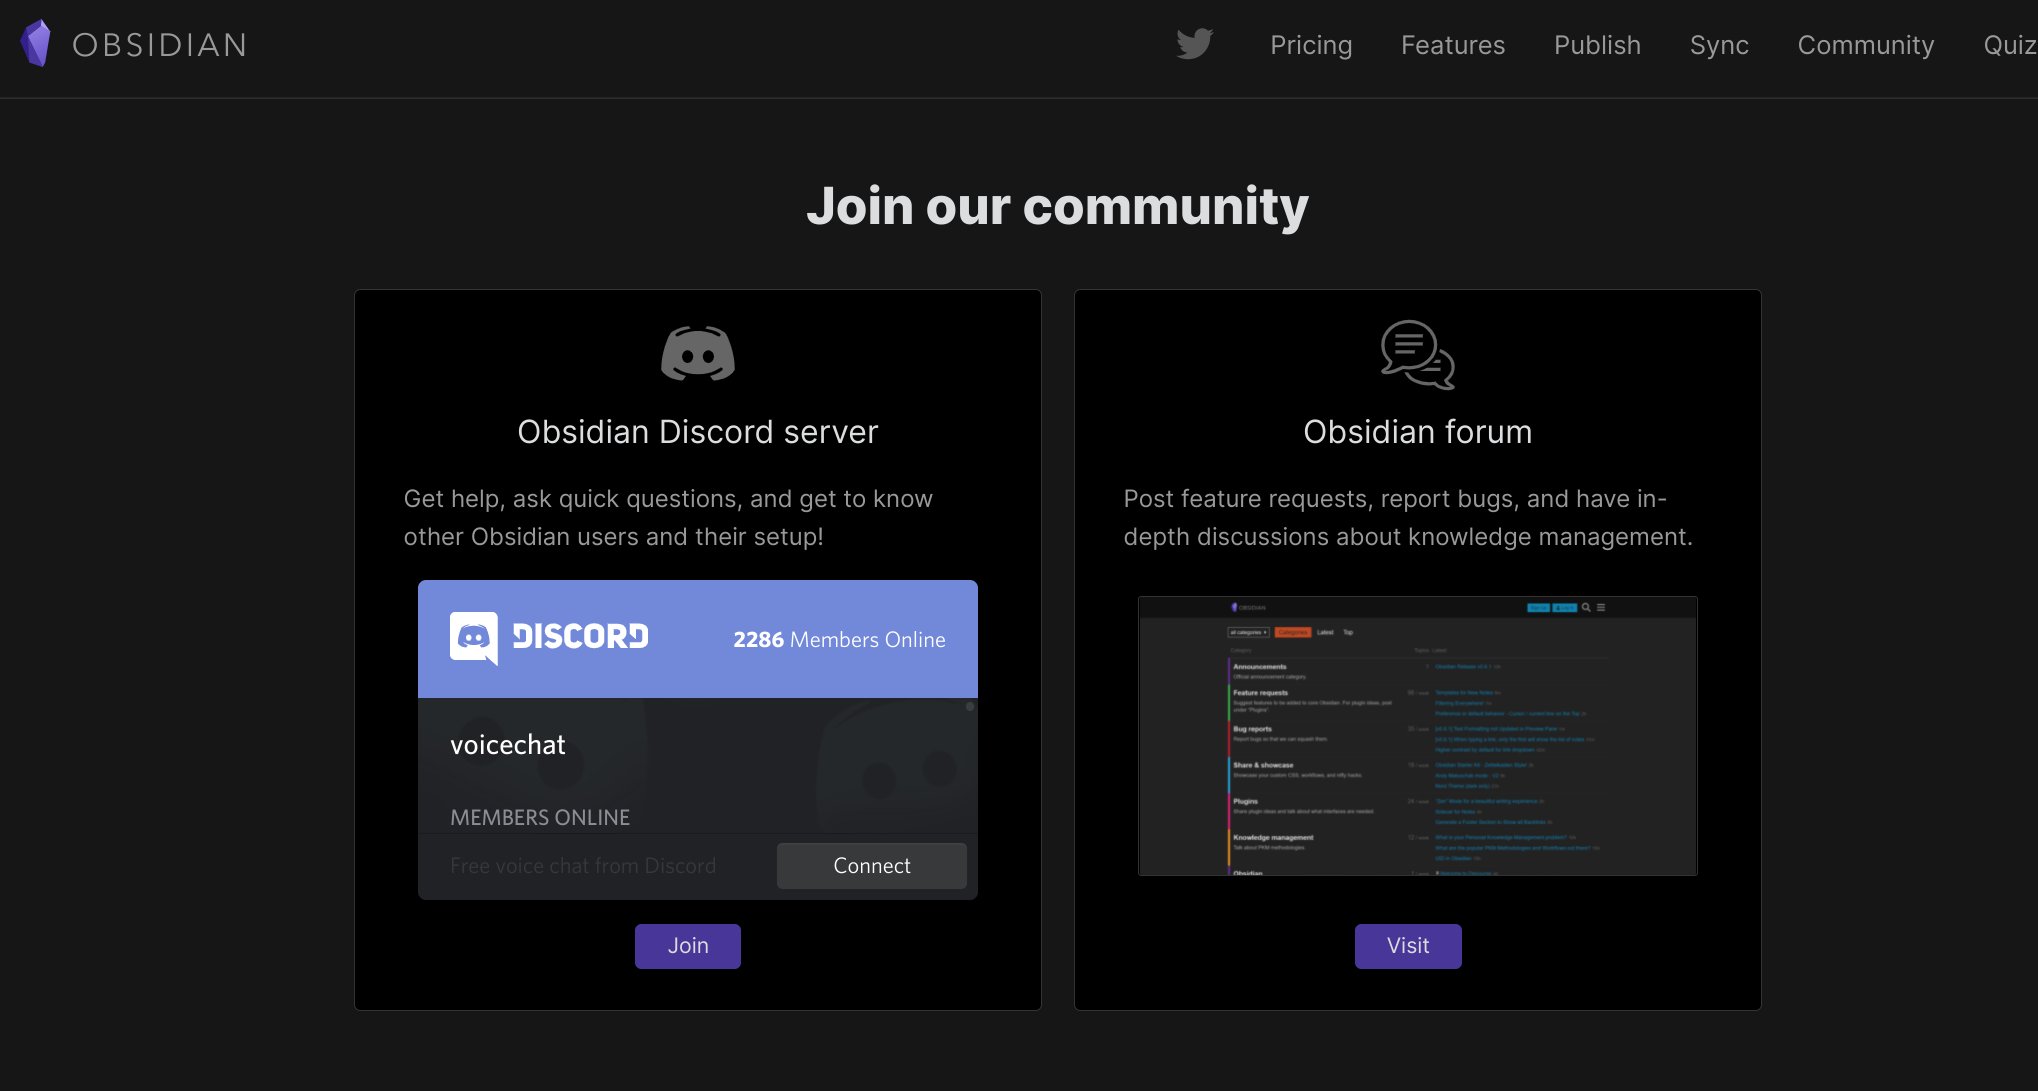Click the OBSIDIAN wordmark text
2038x1091 pixels.
tap(160, 45)
